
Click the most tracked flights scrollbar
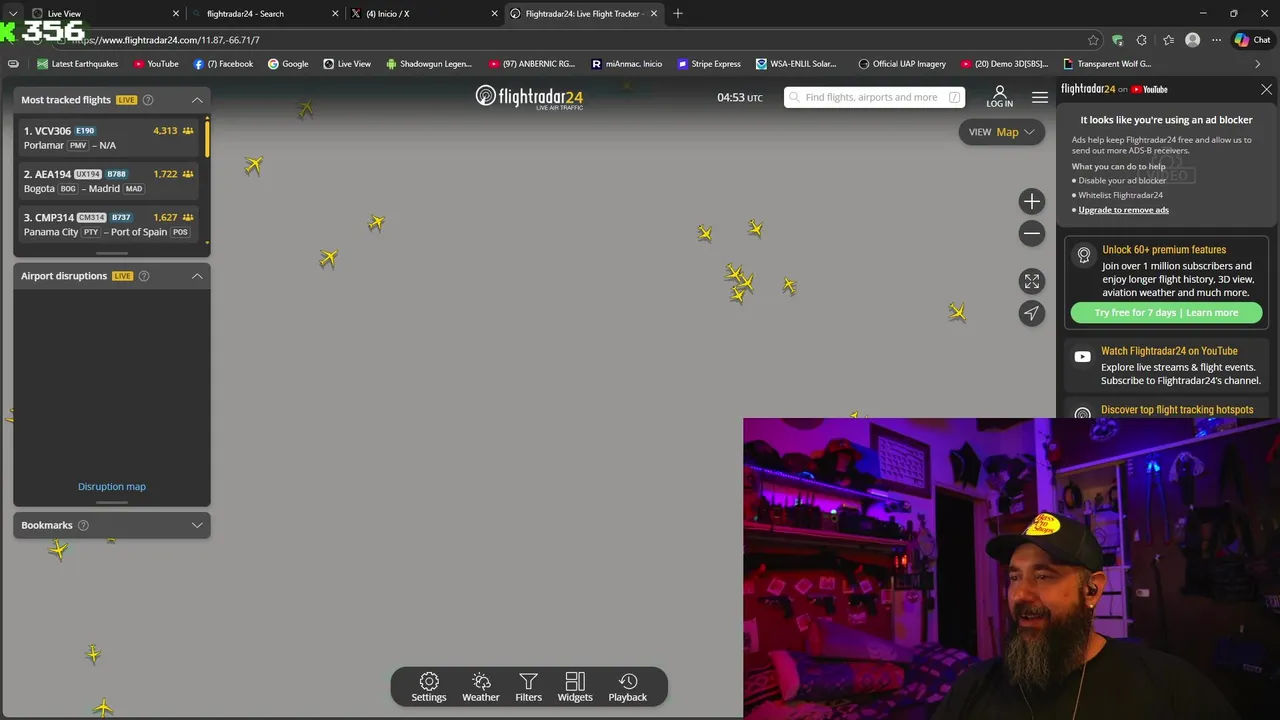(207, 137)
